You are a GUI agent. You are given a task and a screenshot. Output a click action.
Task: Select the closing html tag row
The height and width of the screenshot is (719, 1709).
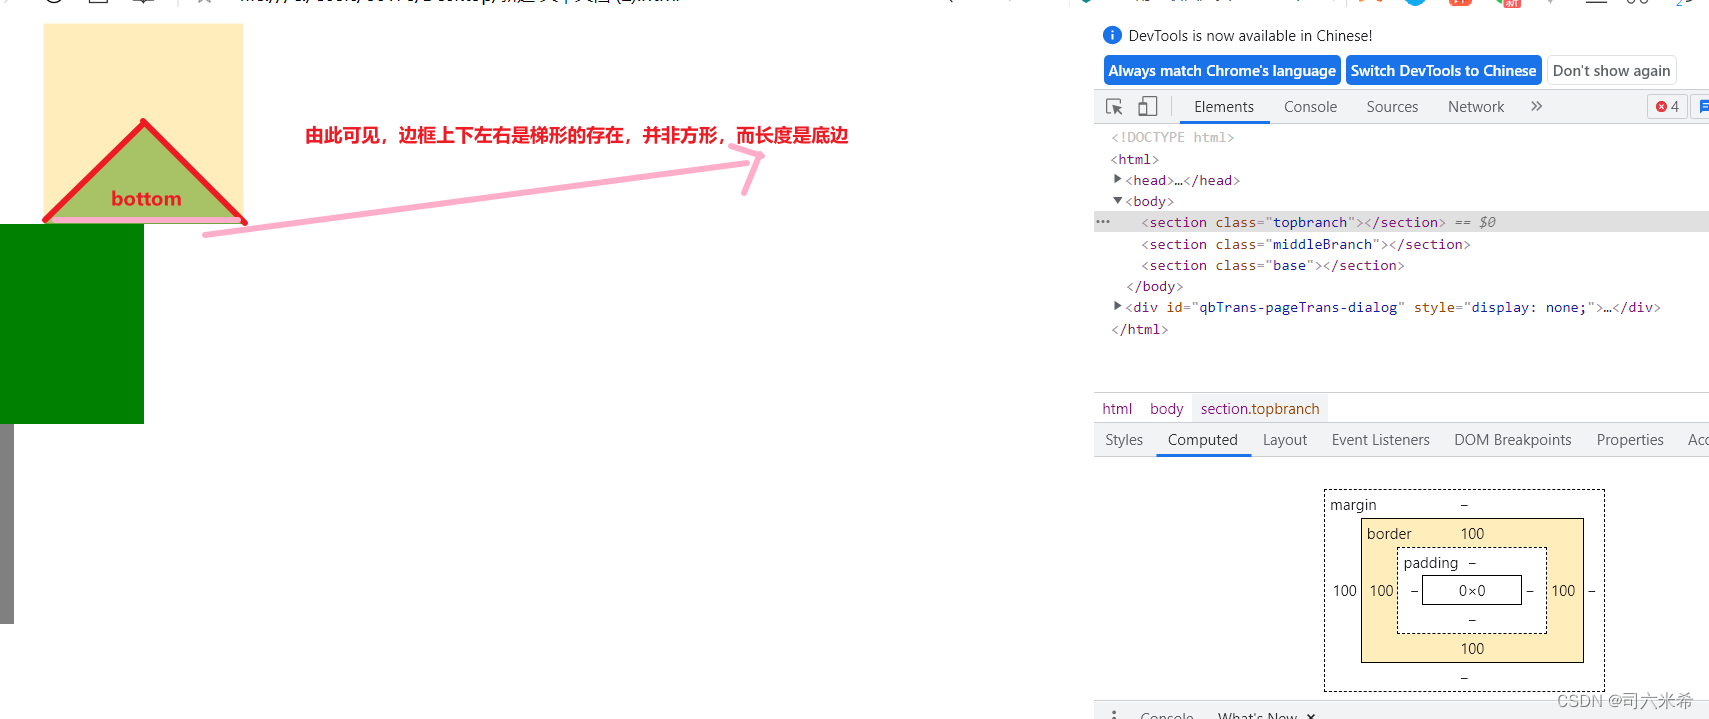[x=1401, y=329]
